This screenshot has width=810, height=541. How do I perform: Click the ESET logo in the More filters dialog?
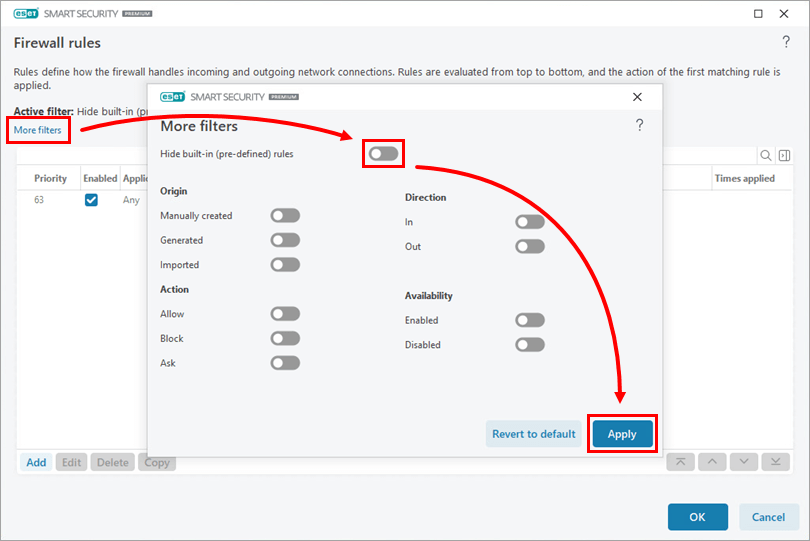tap(173, 97)
